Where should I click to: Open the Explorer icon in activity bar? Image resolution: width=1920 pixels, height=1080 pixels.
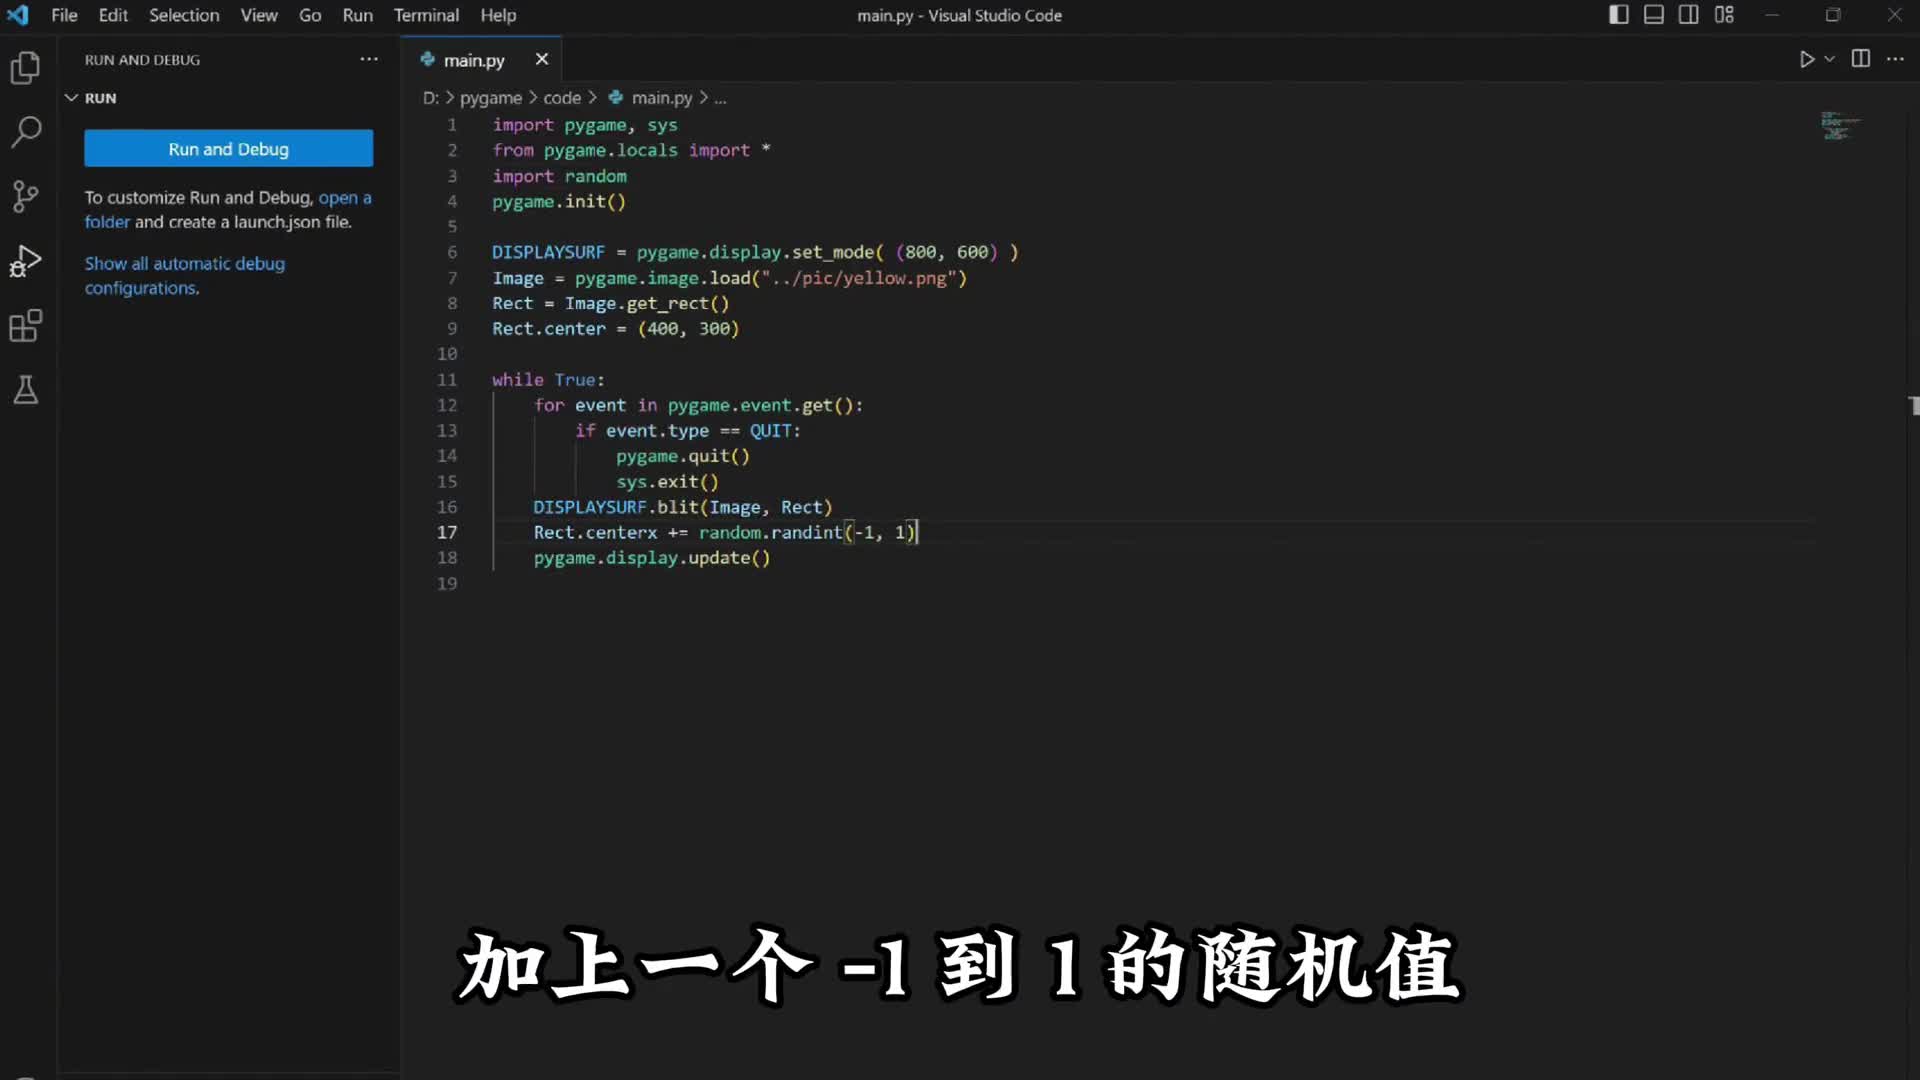pyautogui.click(x=25, y=68)
